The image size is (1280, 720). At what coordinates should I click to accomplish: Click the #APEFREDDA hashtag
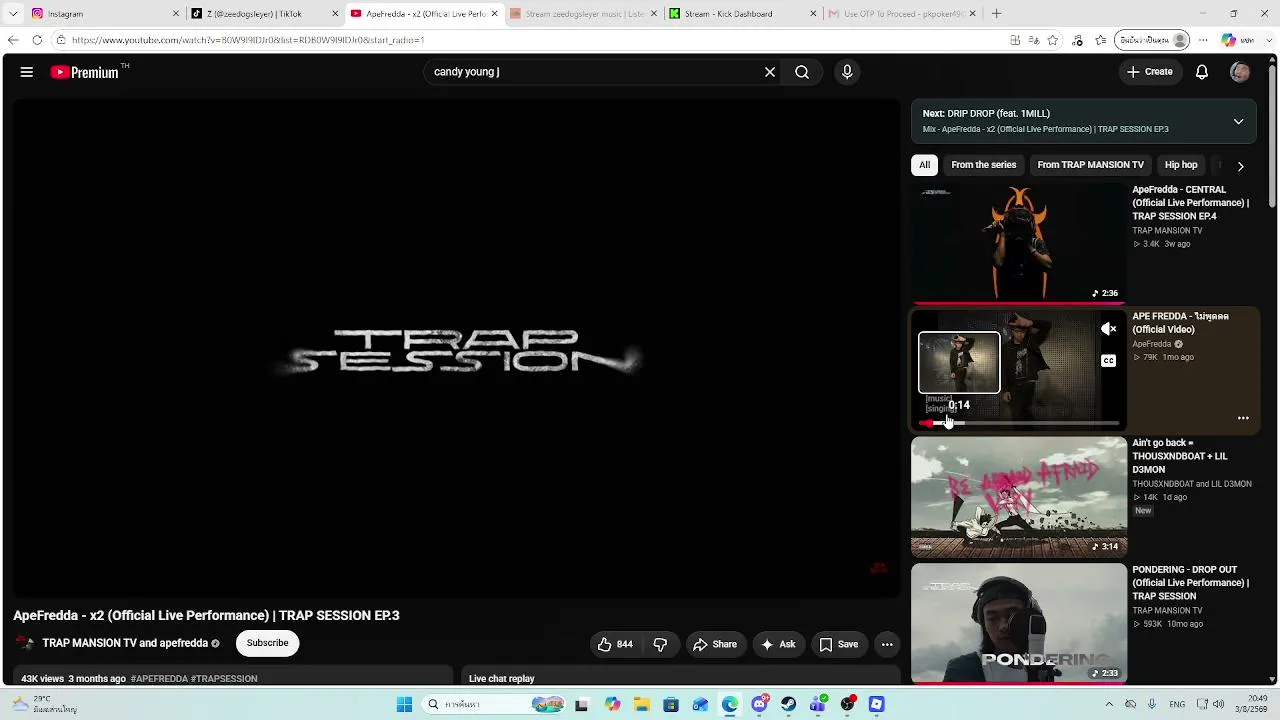(159, 679)
